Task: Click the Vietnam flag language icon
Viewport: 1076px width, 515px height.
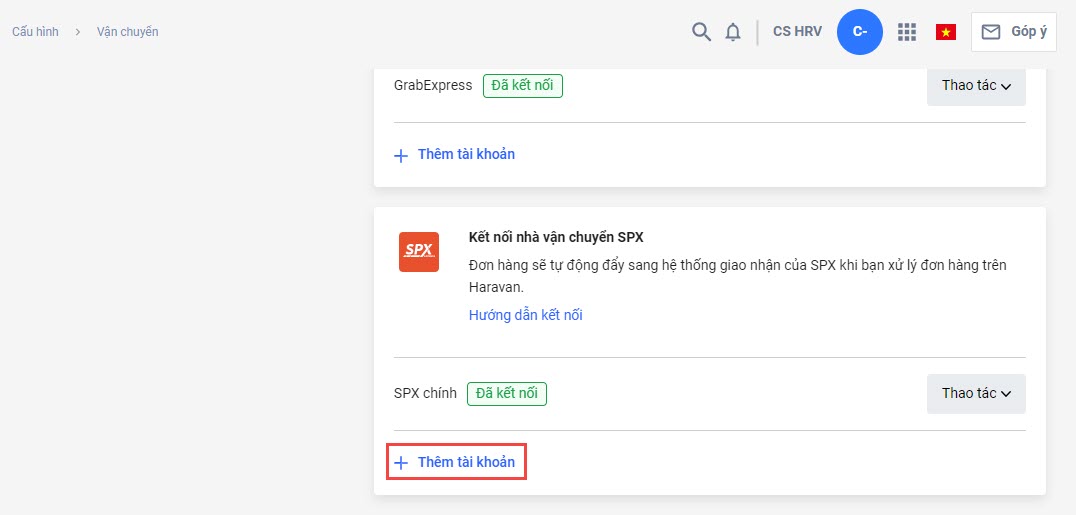Action: [945, 32]
